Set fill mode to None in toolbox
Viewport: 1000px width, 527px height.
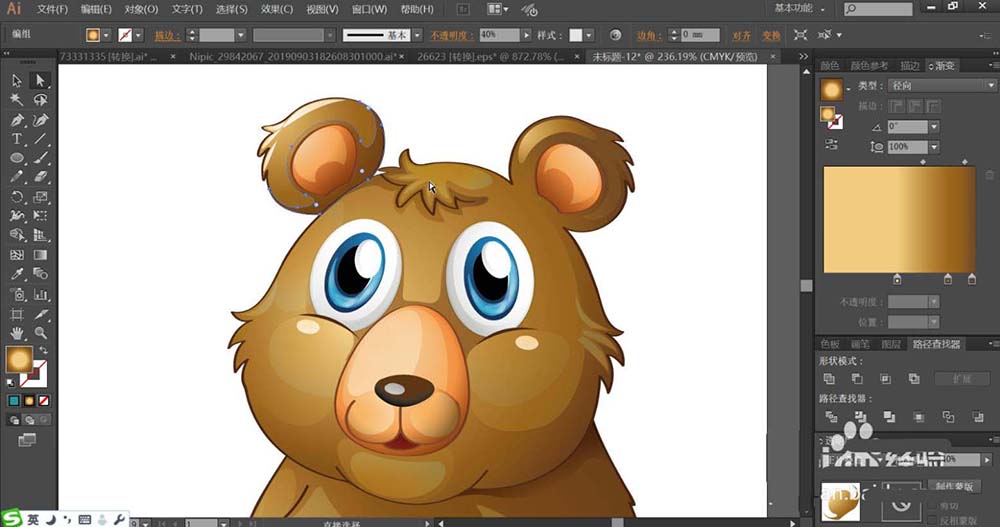pos(43,401)
